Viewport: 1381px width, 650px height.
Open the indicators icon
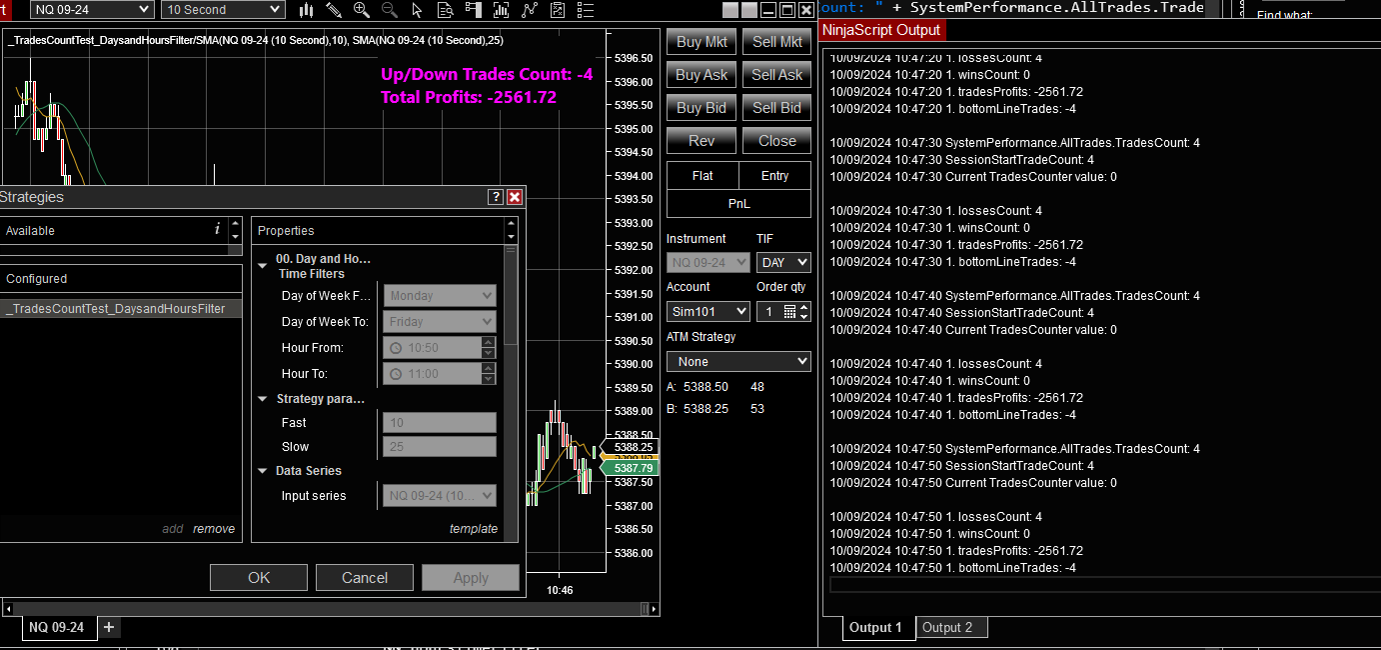click(x=501, y=11)
